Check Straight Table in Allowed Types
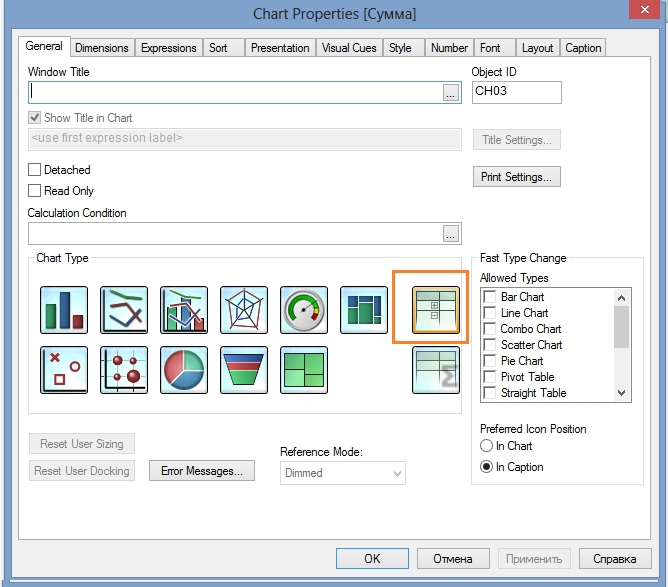This screenshot has height=587, width=668. point(490,393)
